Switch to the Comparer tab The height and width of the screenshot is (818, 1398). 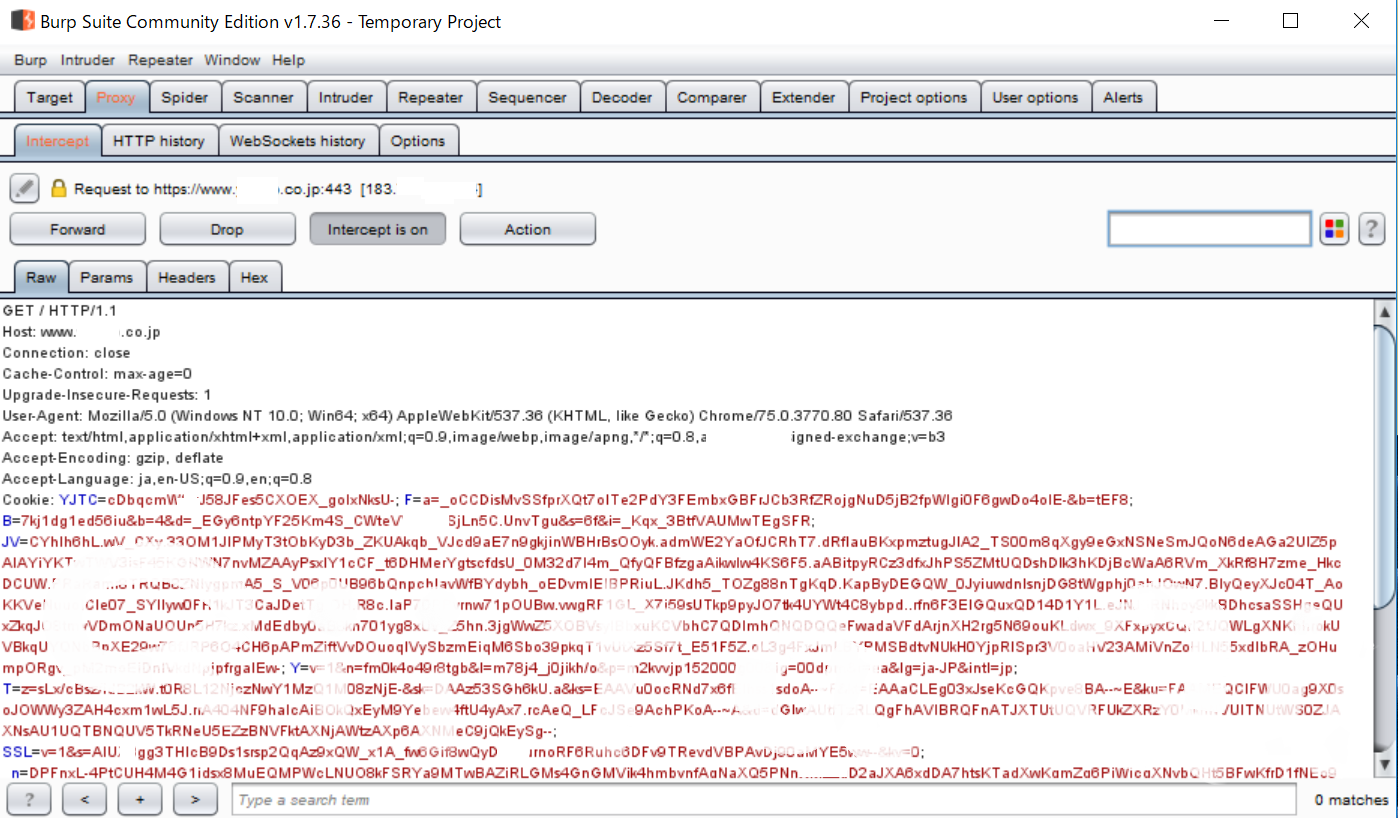click(x=712, y=97)
